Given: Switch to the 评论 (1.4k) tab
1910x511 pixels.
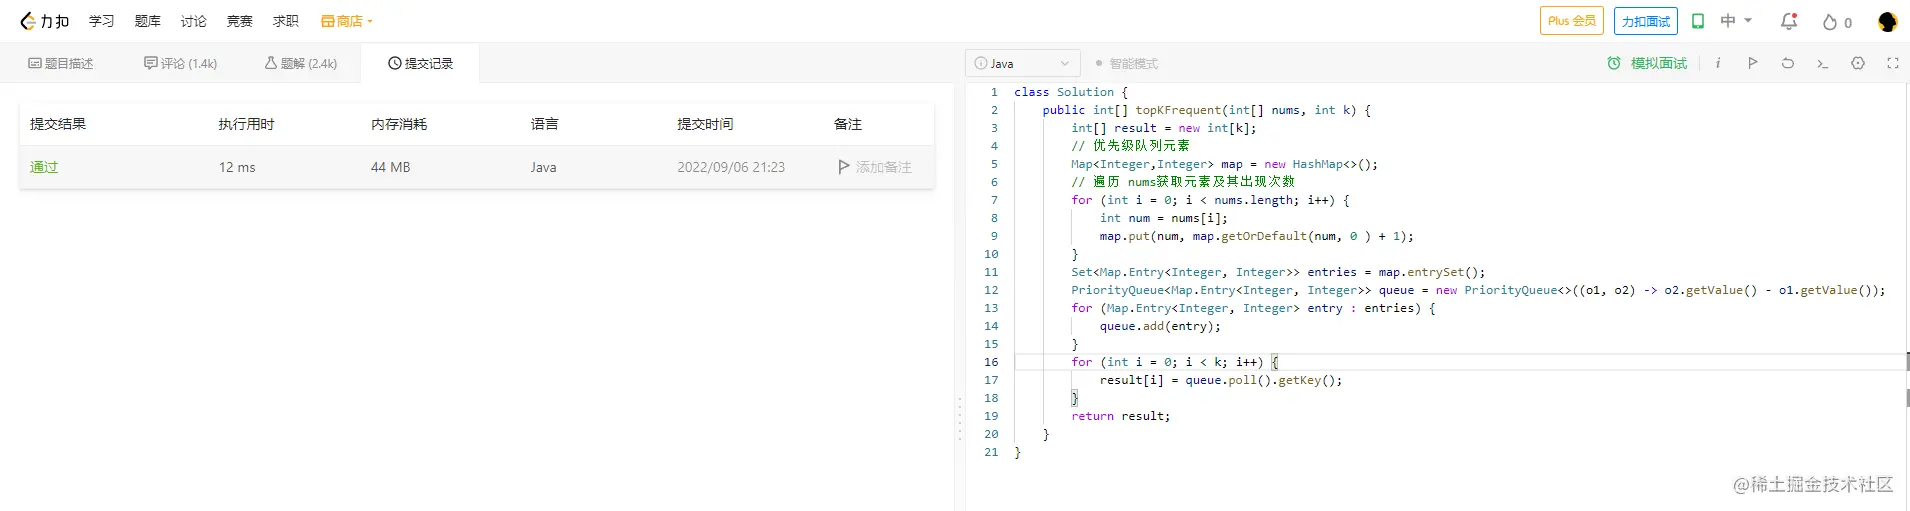Looking at the screenshot, I should pyautogui.click(x=181, y=63).
